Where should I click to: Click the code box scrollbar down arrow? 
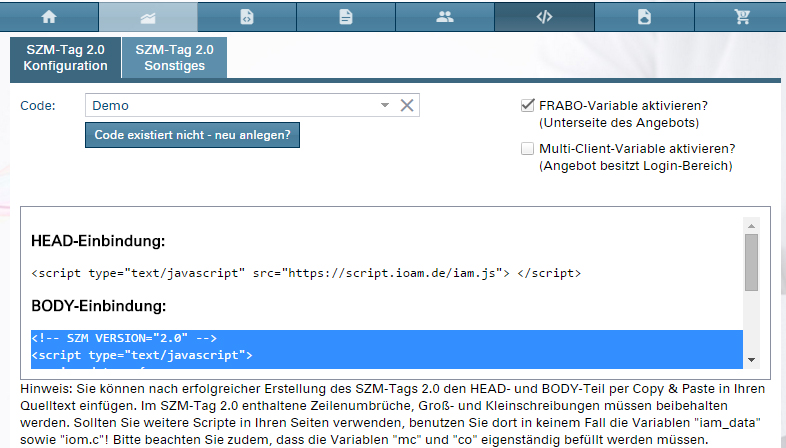point(751,360)
